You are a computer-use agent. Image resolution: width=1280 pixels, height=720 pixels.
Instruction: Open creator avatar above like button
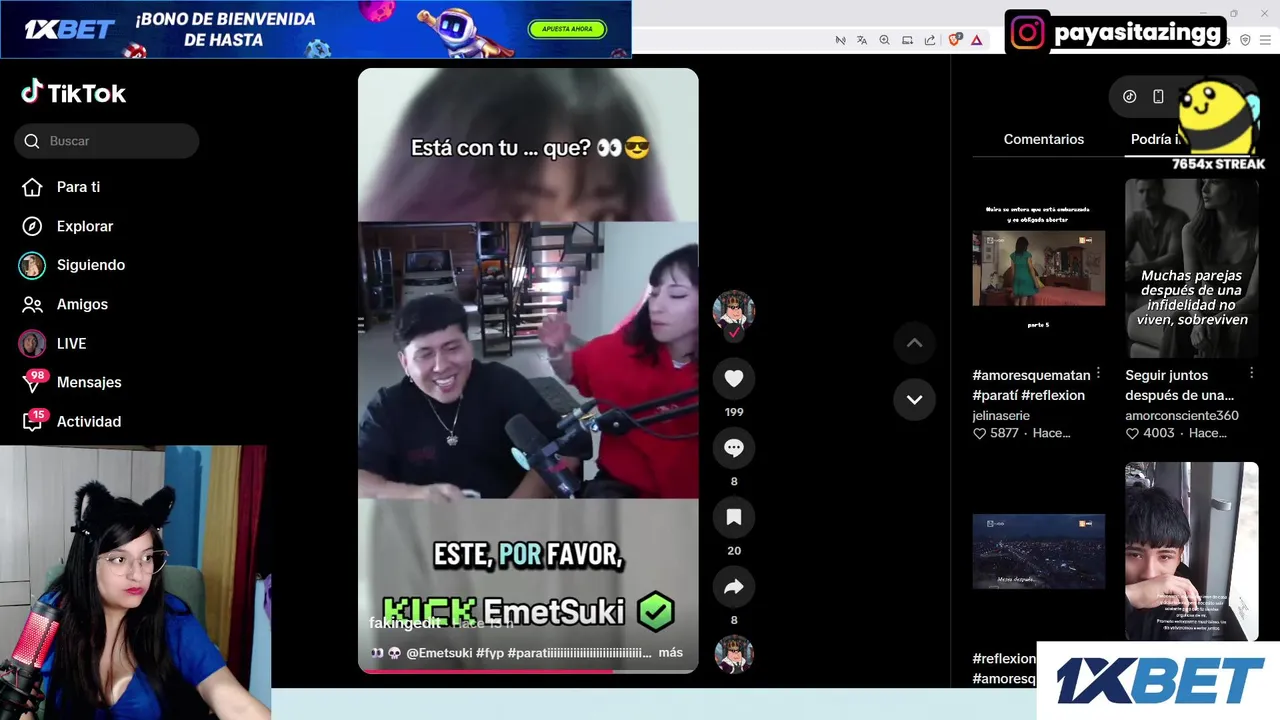pos(733,312)
